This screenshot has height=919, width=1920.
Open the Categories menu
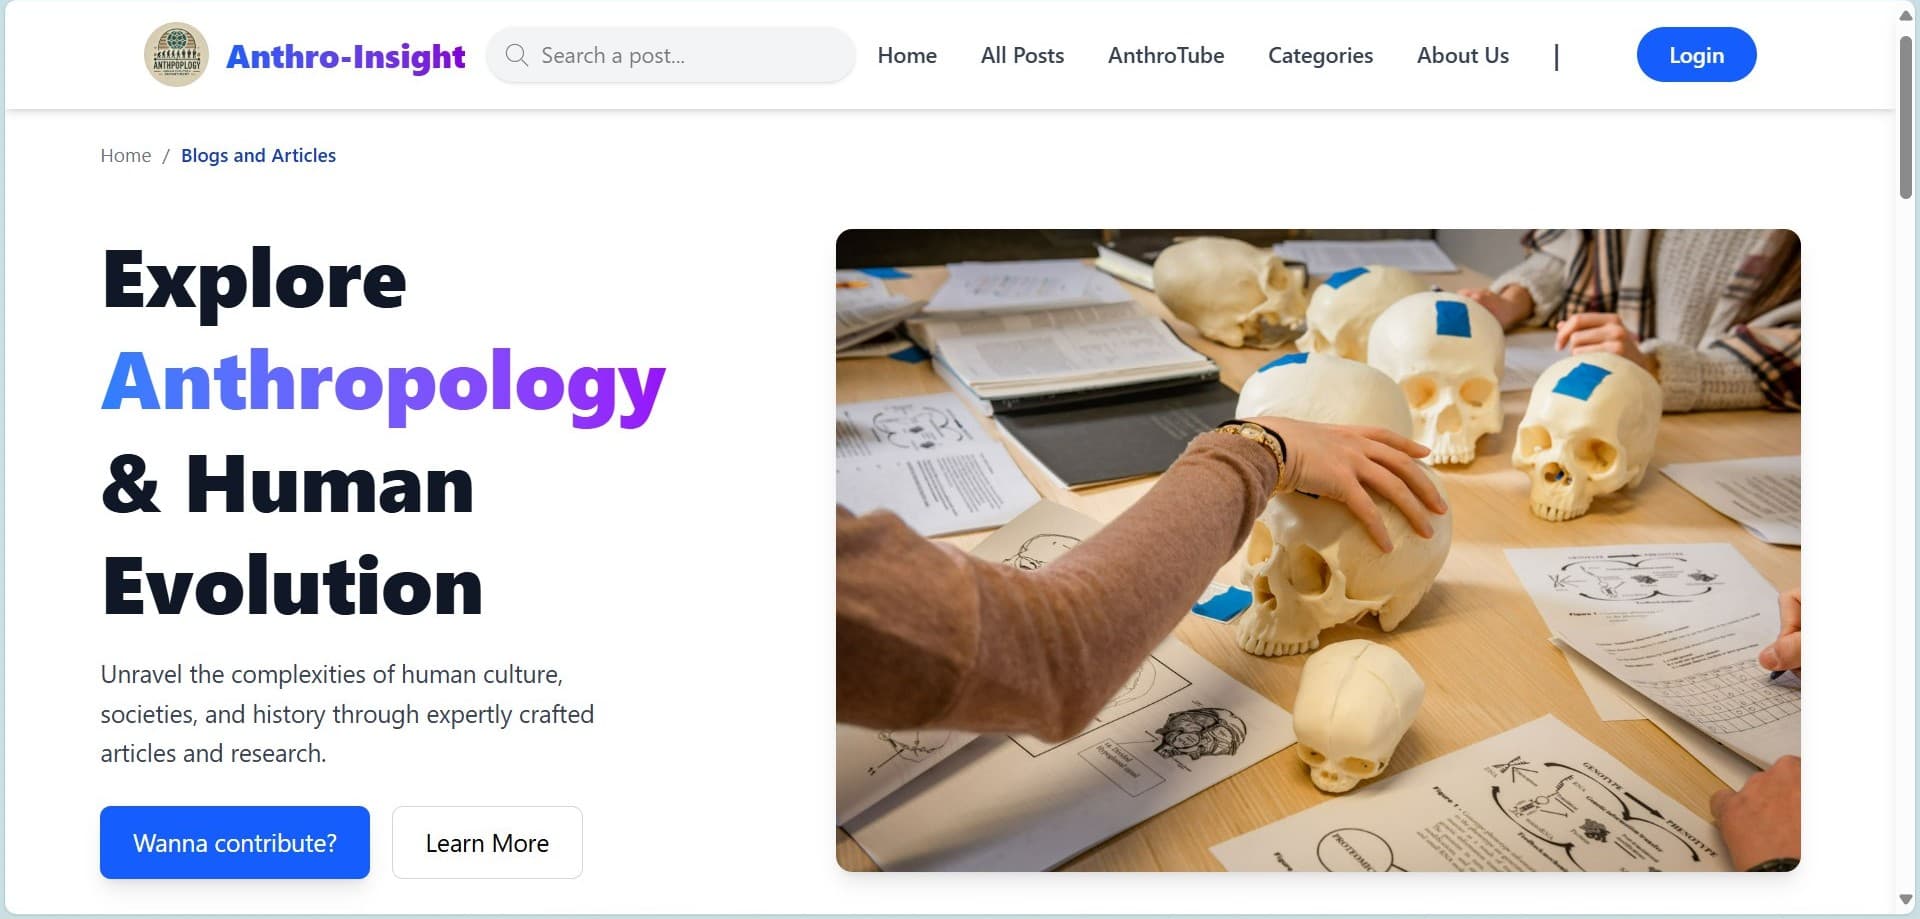[1320, 56]
